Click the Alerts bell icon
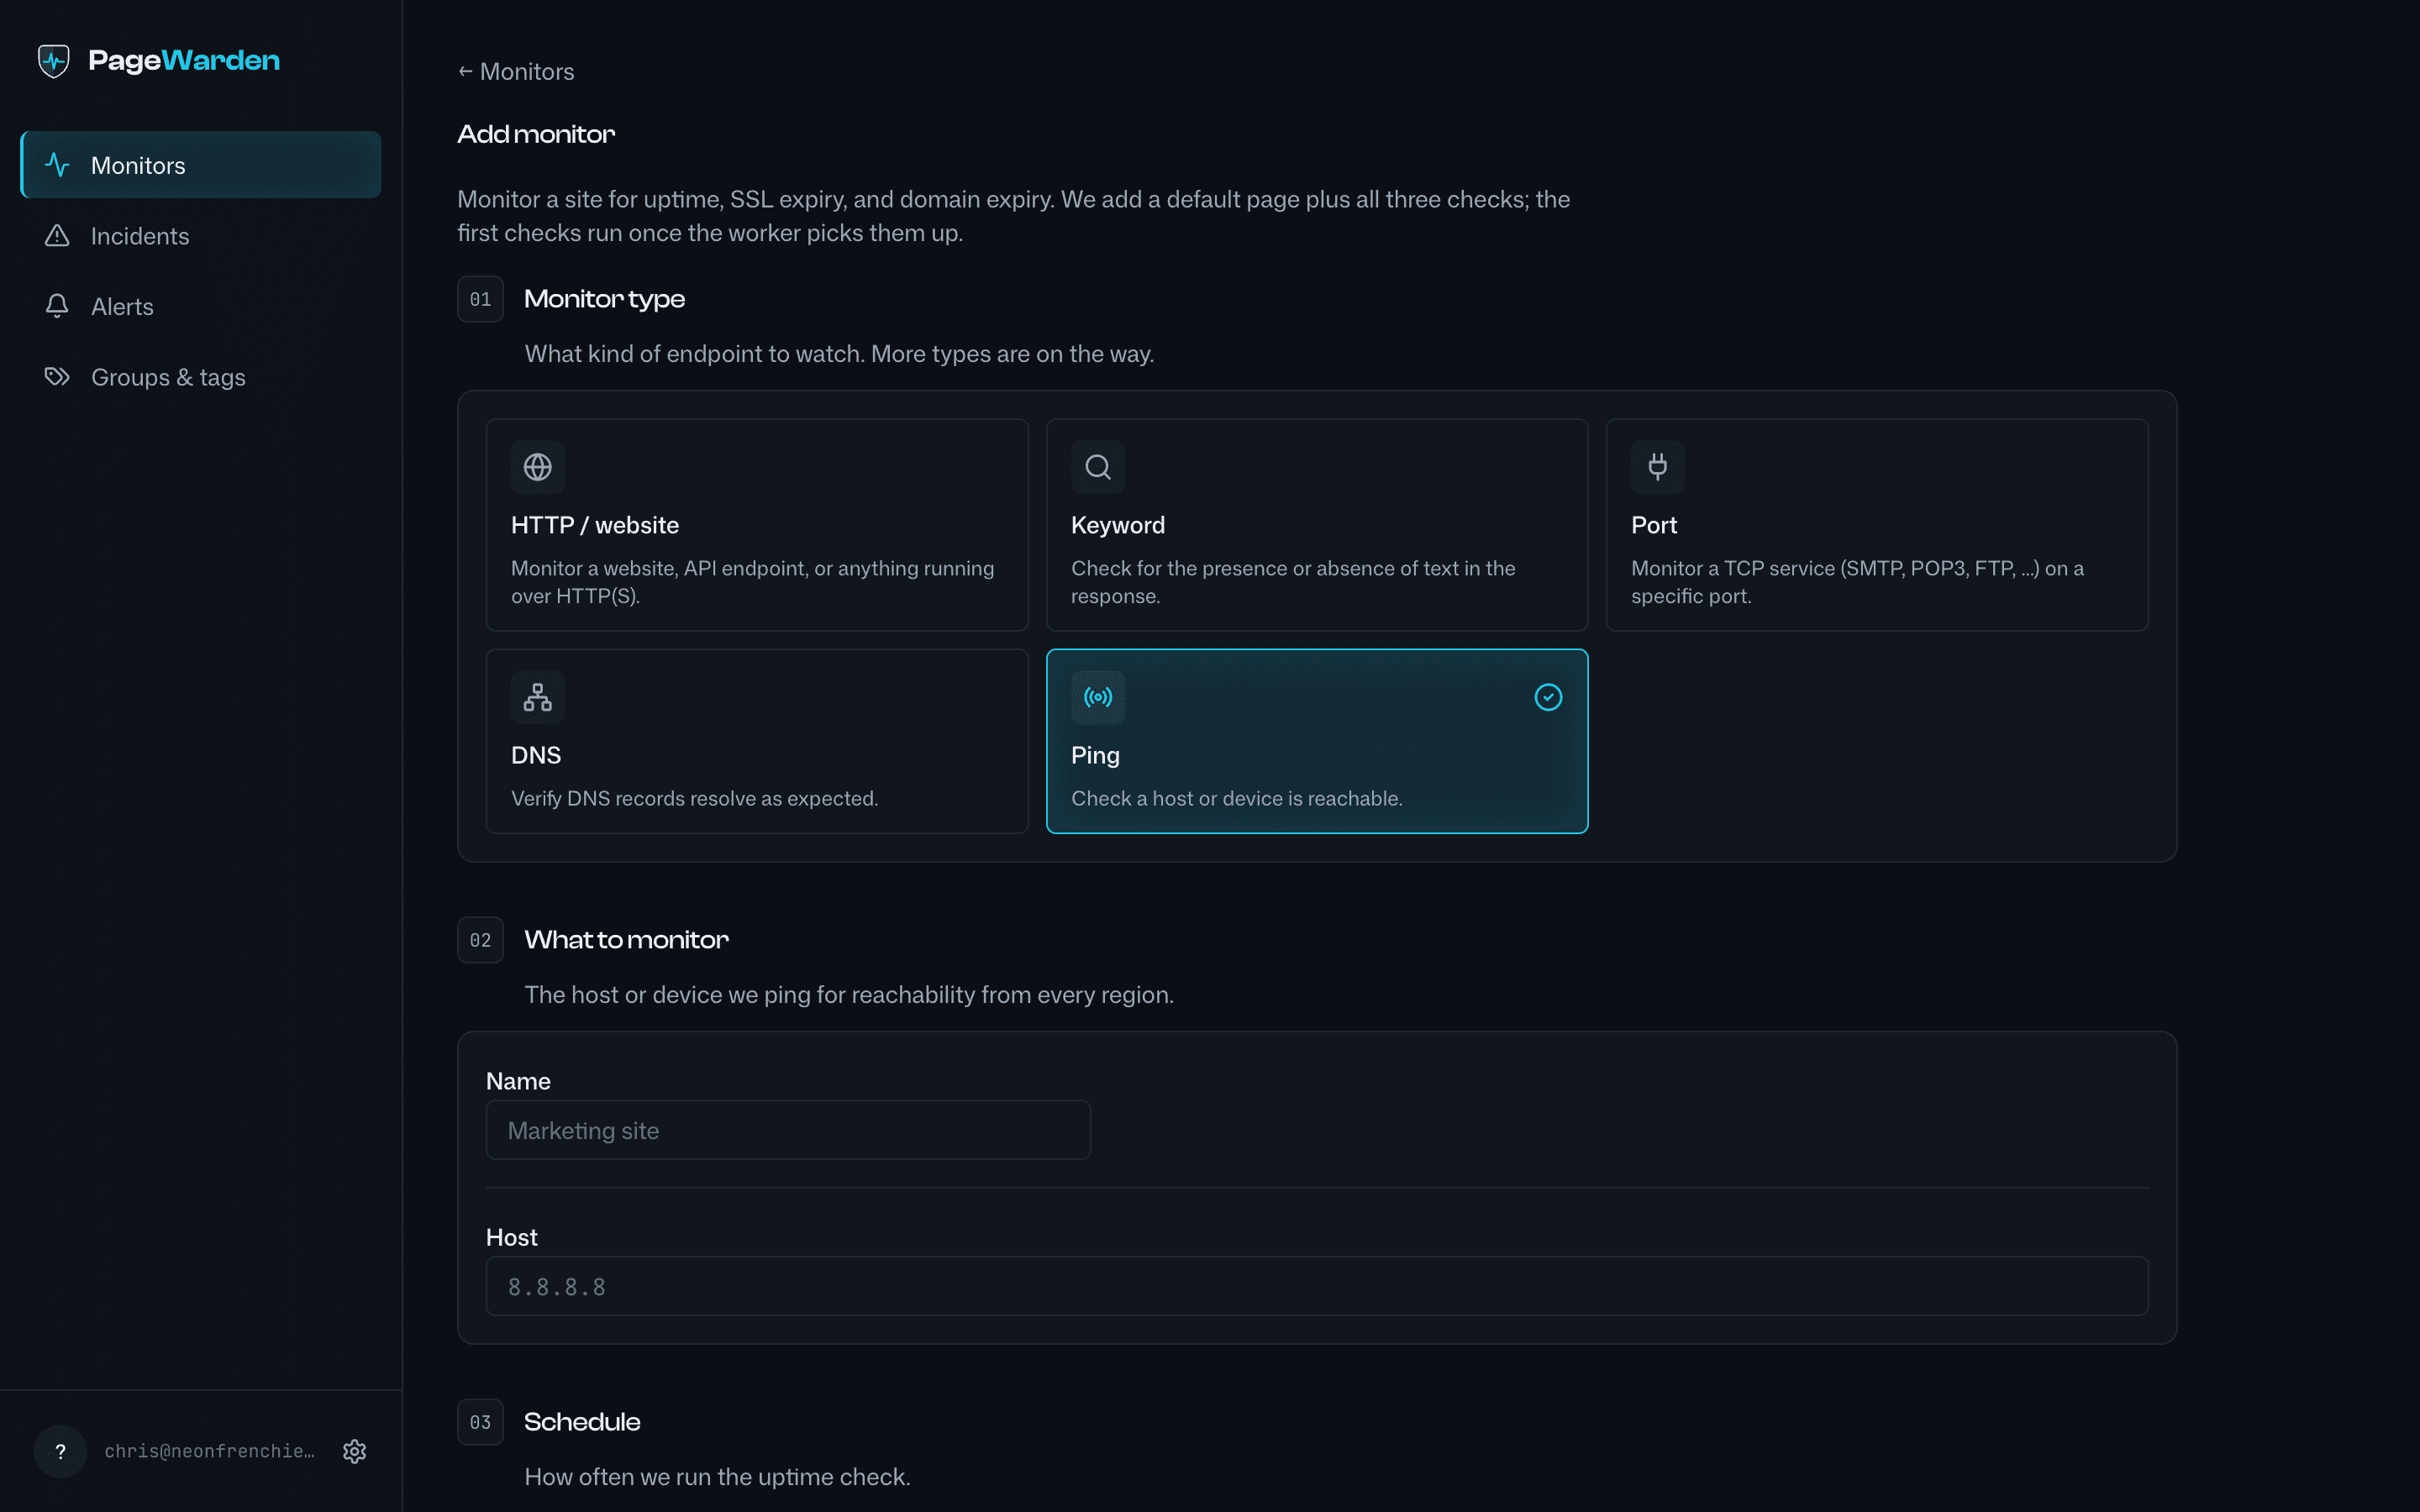 click(57, 306)
